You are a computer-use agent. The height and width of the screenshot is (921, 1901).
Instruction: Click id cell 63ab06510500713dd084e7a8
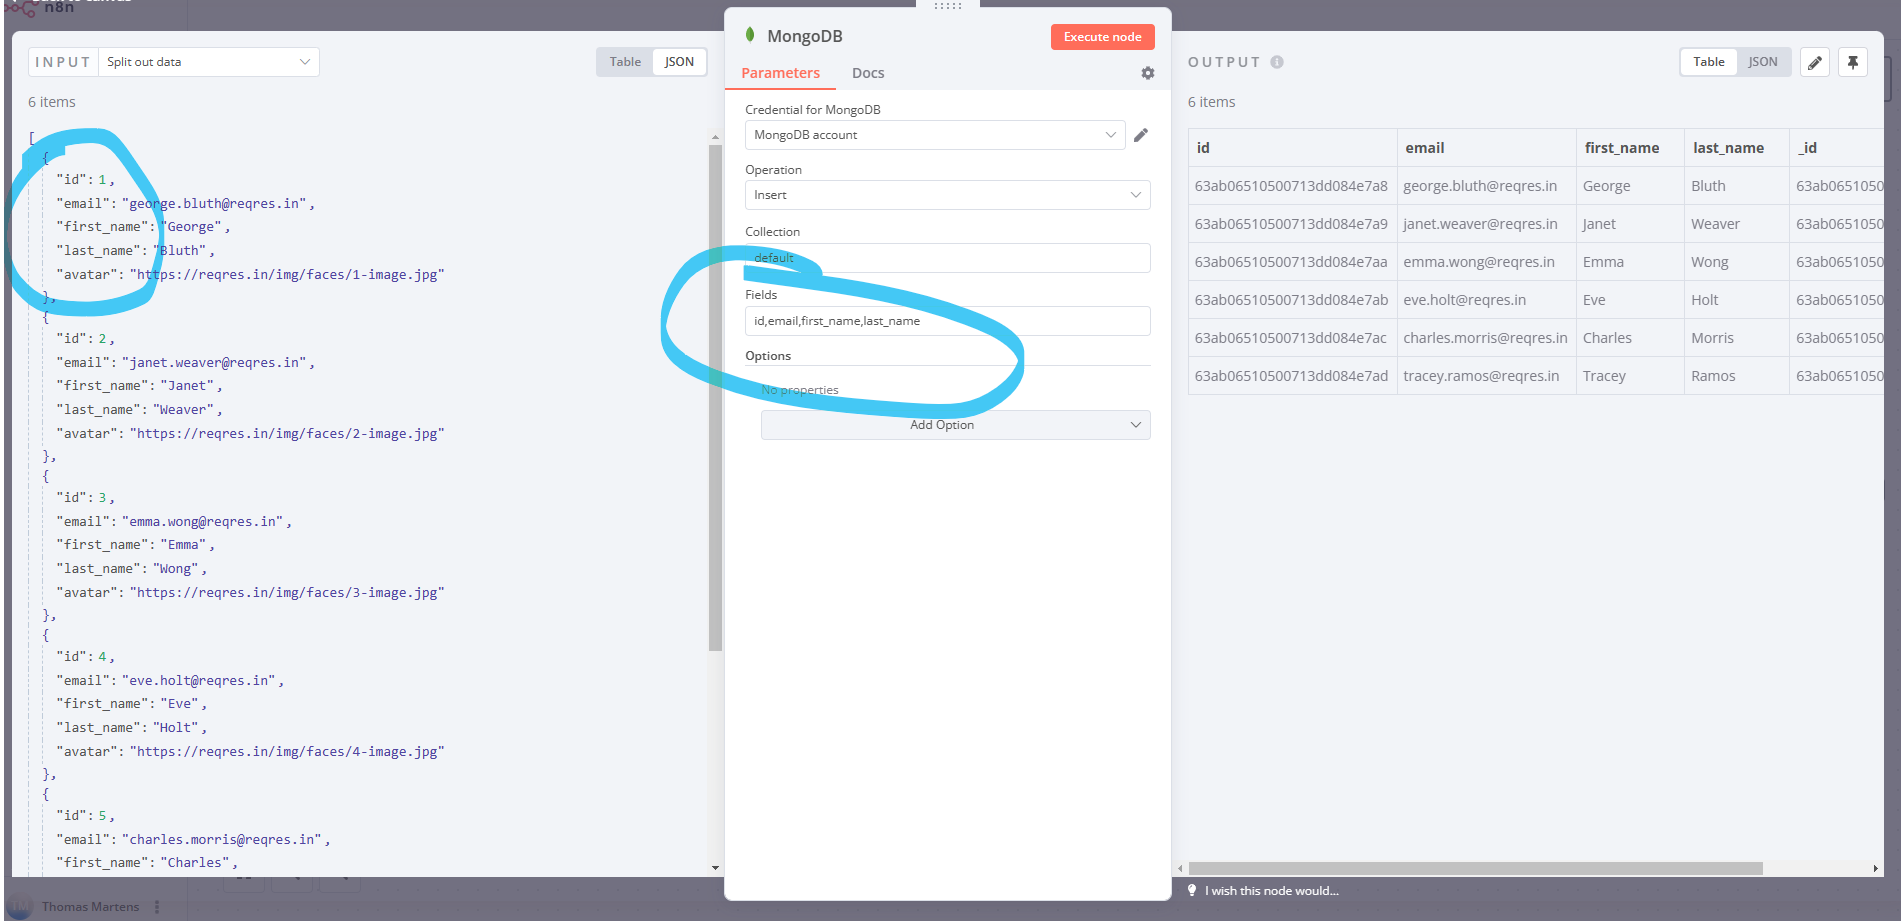1291,186
